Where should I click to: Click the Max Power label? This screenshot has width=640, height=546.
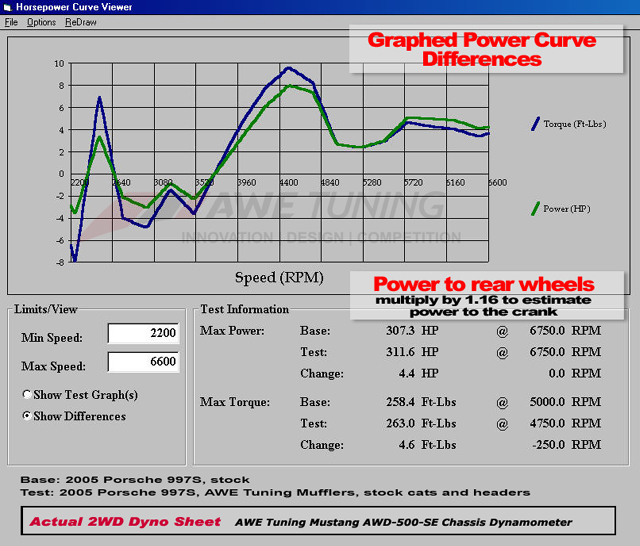(232, 331)
